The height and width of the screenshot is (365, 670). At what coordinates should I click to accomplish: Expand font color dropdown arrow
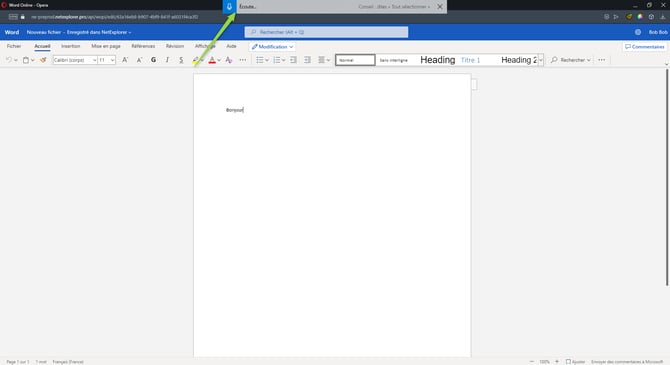click(x=219, y=60)
